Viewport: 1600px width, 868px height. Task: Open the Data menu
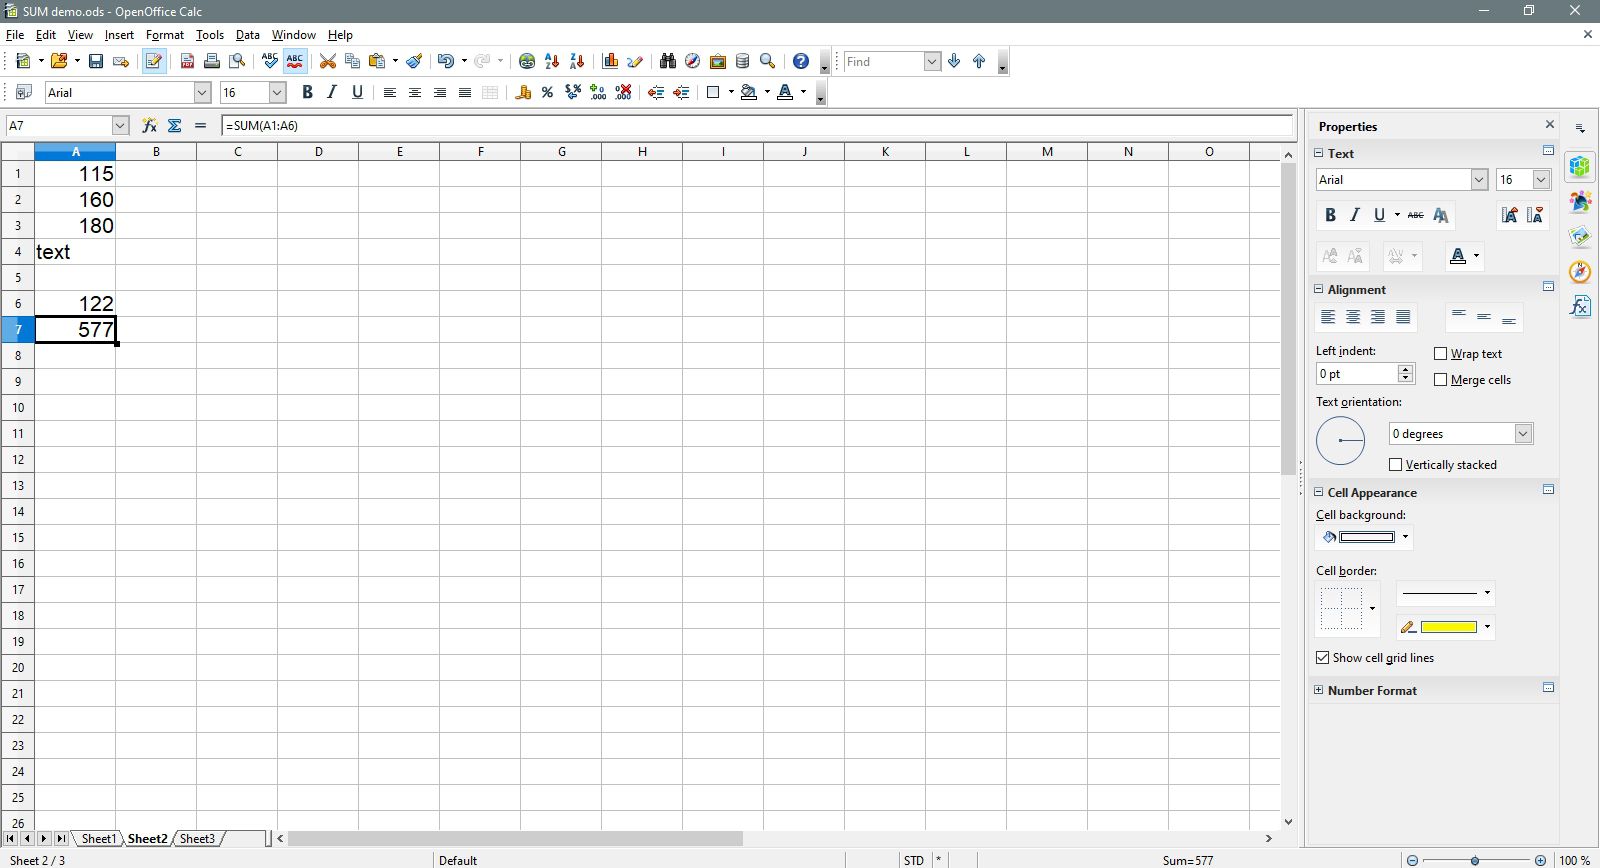[247, 35]
